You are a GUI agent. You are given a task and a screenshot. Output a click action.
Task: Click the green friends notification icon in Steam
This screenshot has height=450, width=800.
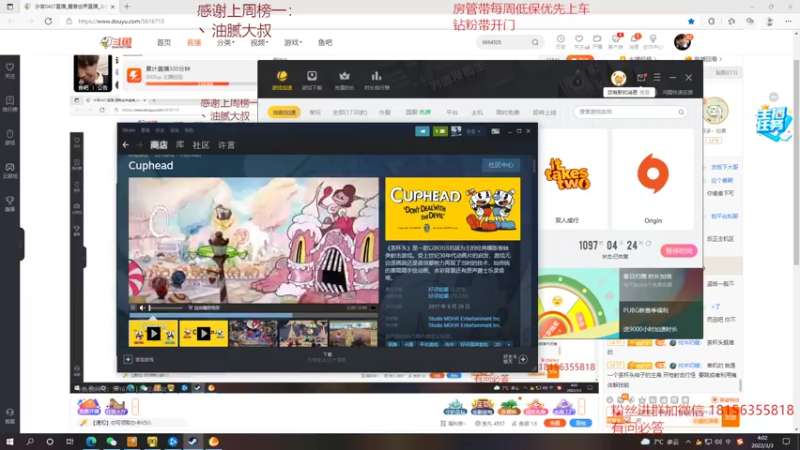coord(440,131)
